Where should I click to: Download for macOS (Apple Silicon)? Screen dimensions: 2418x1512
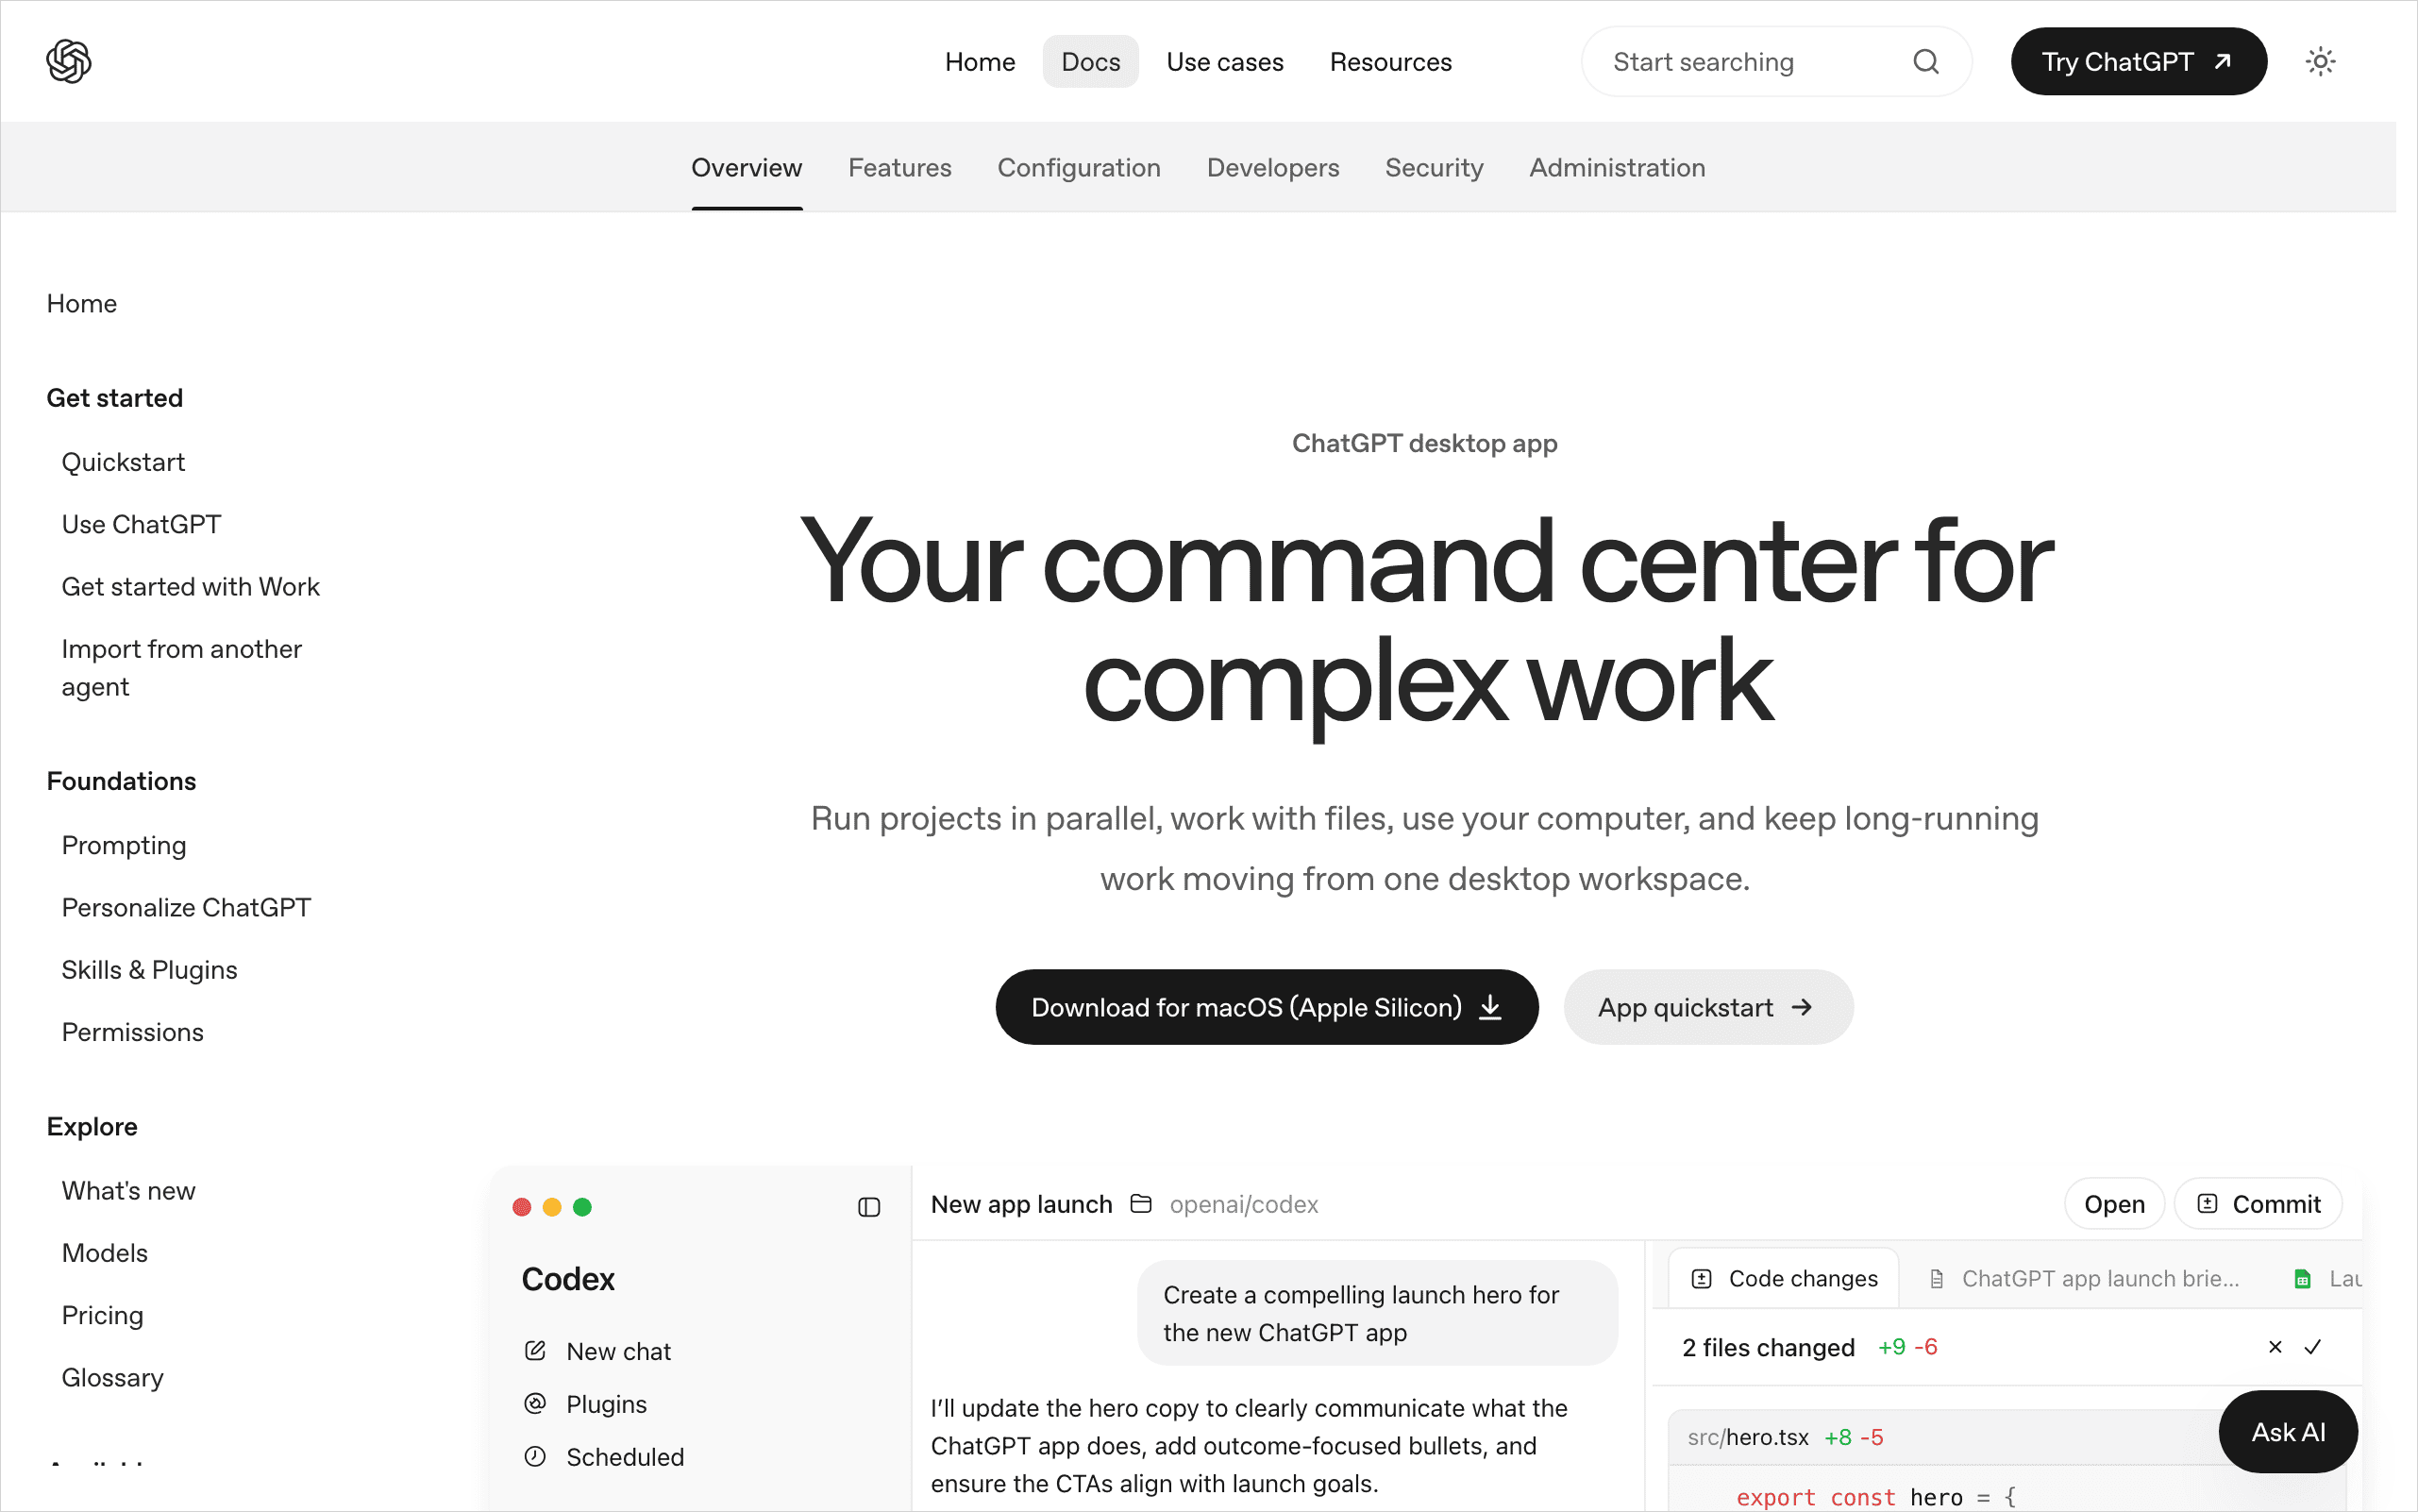click(x=1266, y=1007)
